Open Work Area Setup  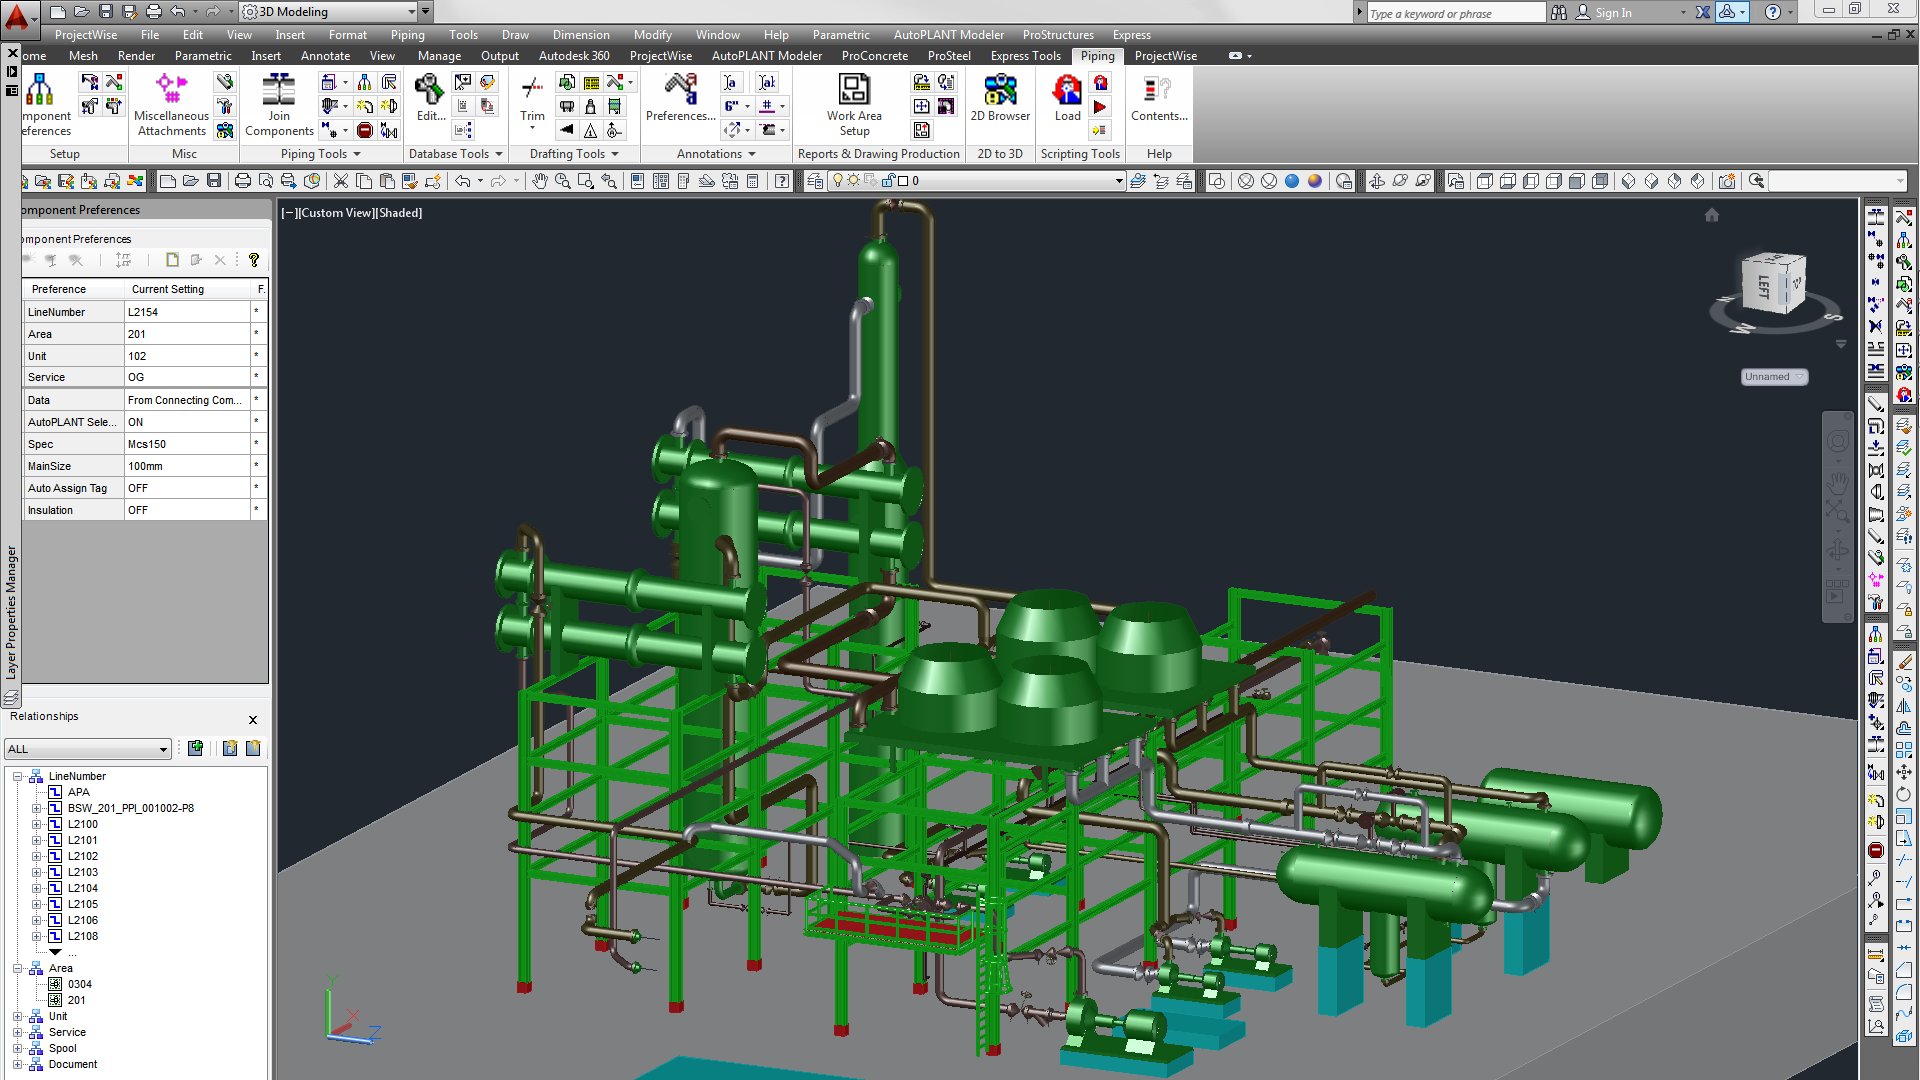854,104
